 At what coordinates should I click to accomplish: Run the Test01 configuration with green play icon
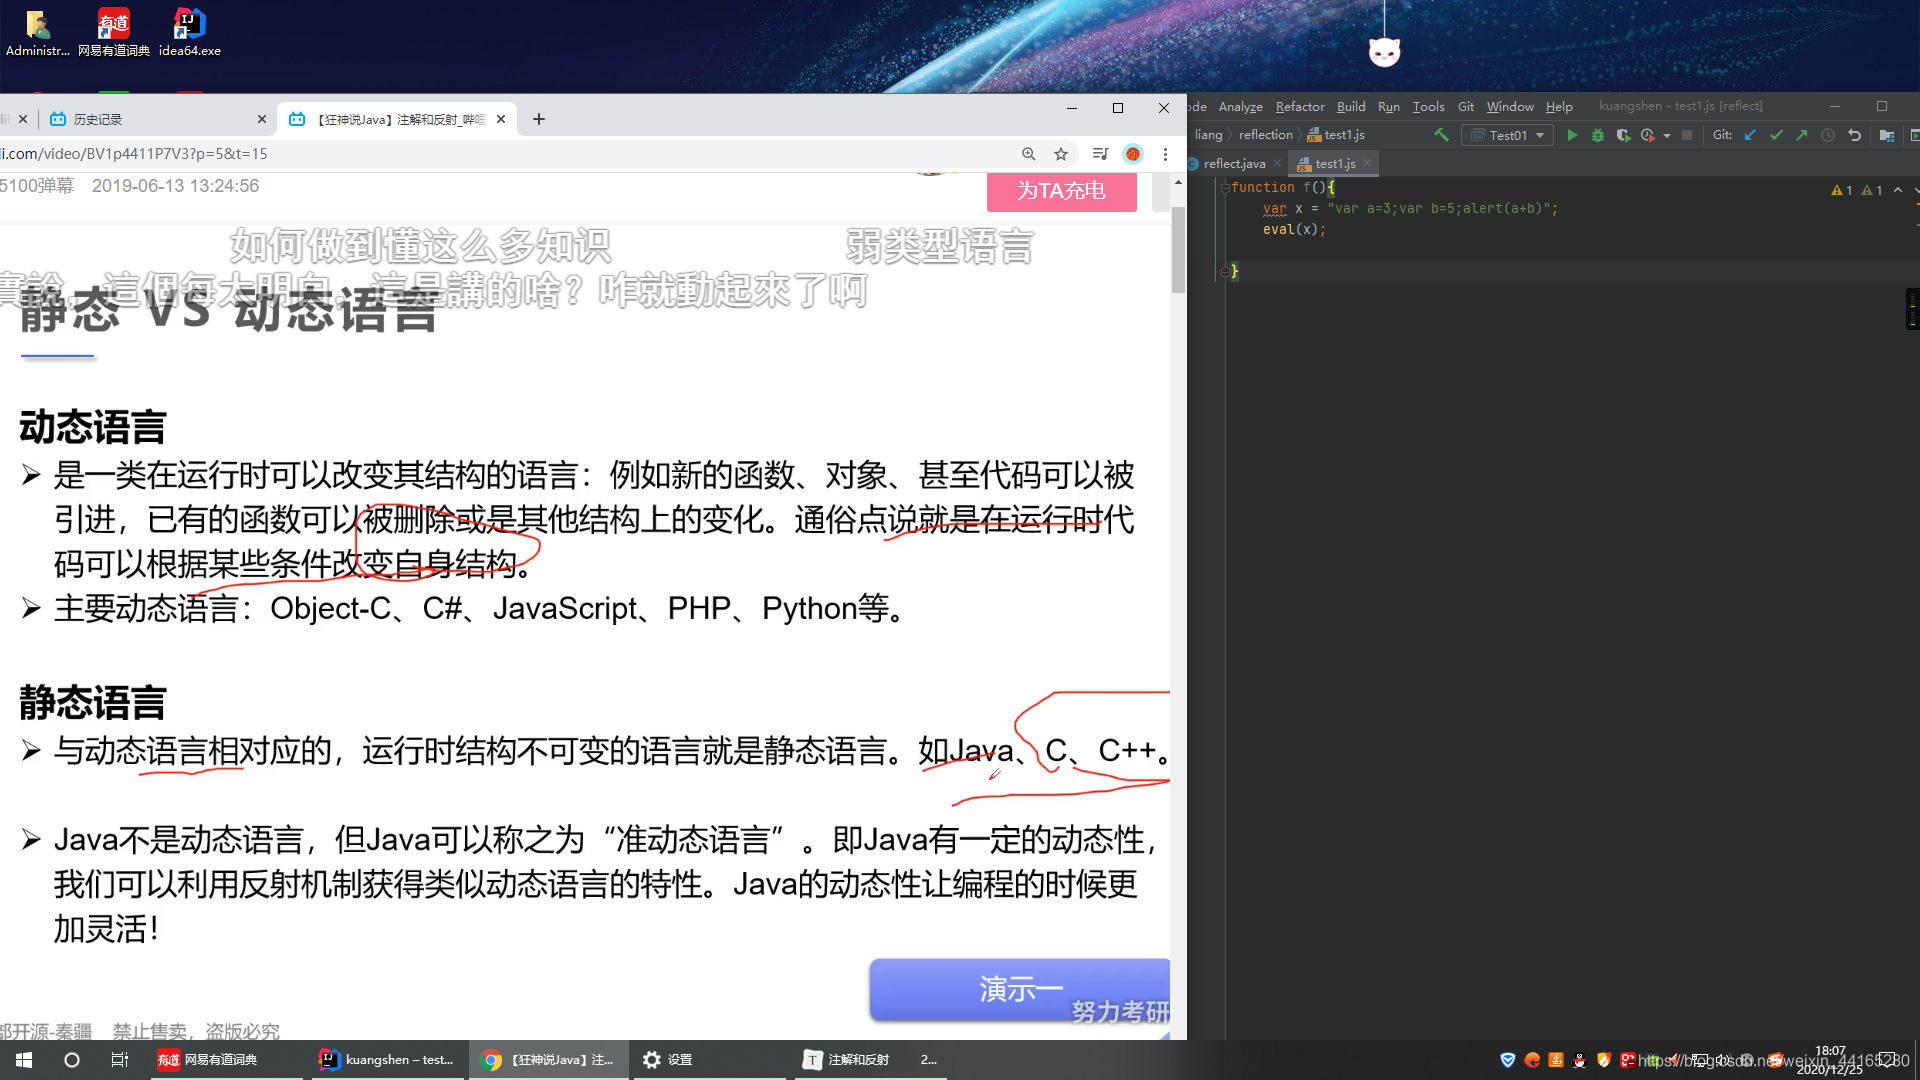(1571, 135)
